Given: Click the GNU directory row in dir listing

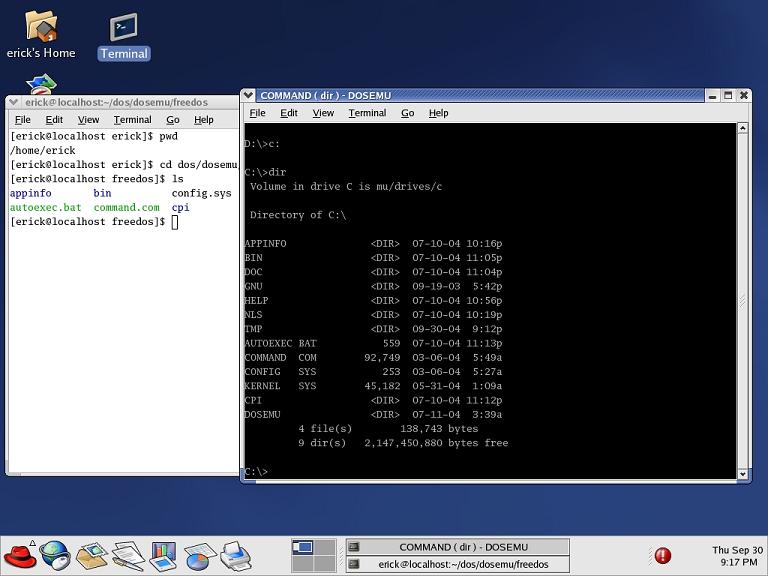Looking at the screenshot, I should tap(373, 287).
